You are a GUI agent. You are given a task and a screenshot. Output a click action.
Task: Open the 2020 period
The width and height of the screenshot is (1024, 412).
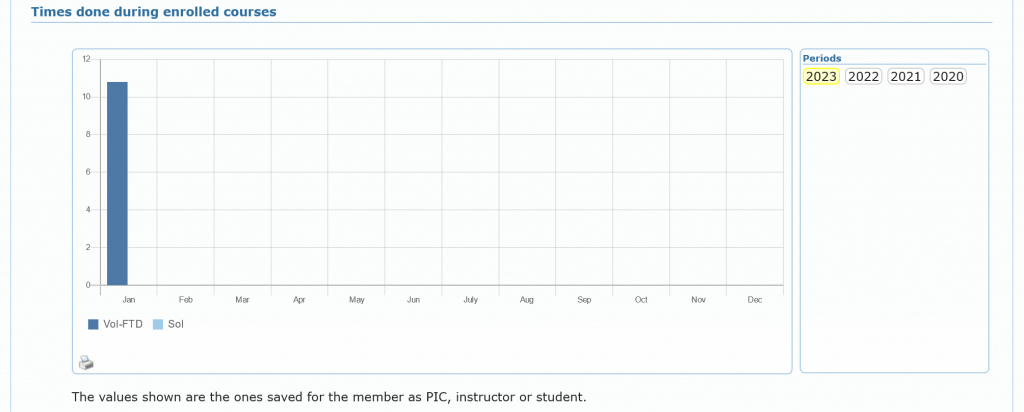click(947, 77)
